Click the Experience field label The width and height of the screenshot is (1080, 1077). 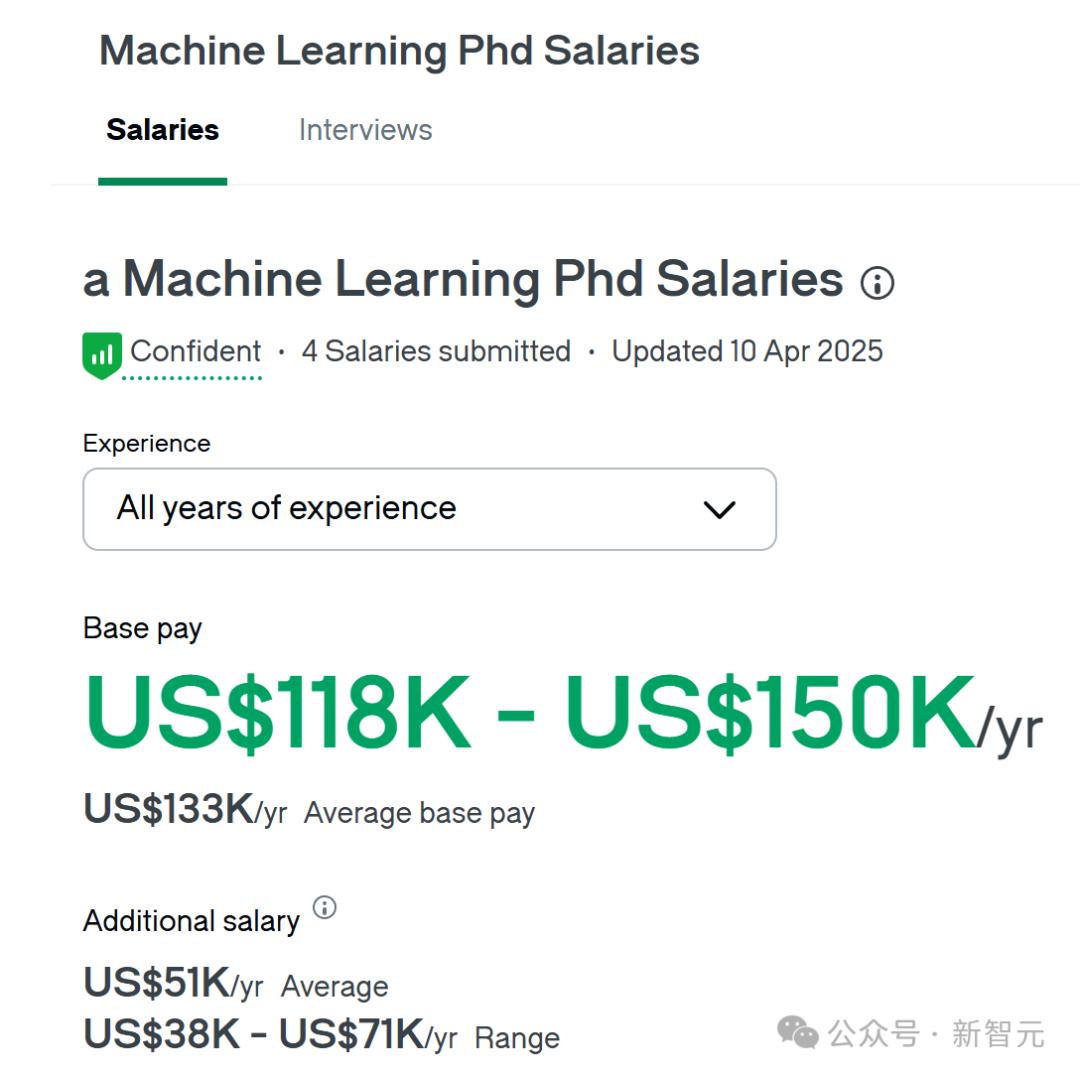147,443
